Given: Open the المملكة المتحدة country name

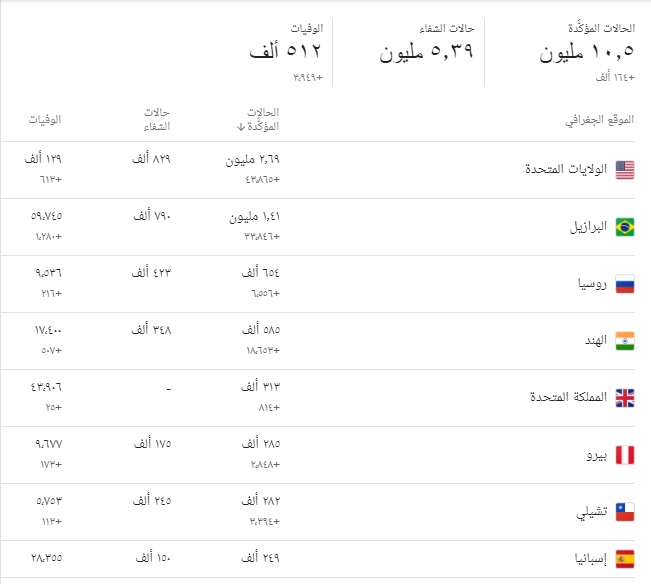Looking at the screenshot, I should click(x=568, y=397).
